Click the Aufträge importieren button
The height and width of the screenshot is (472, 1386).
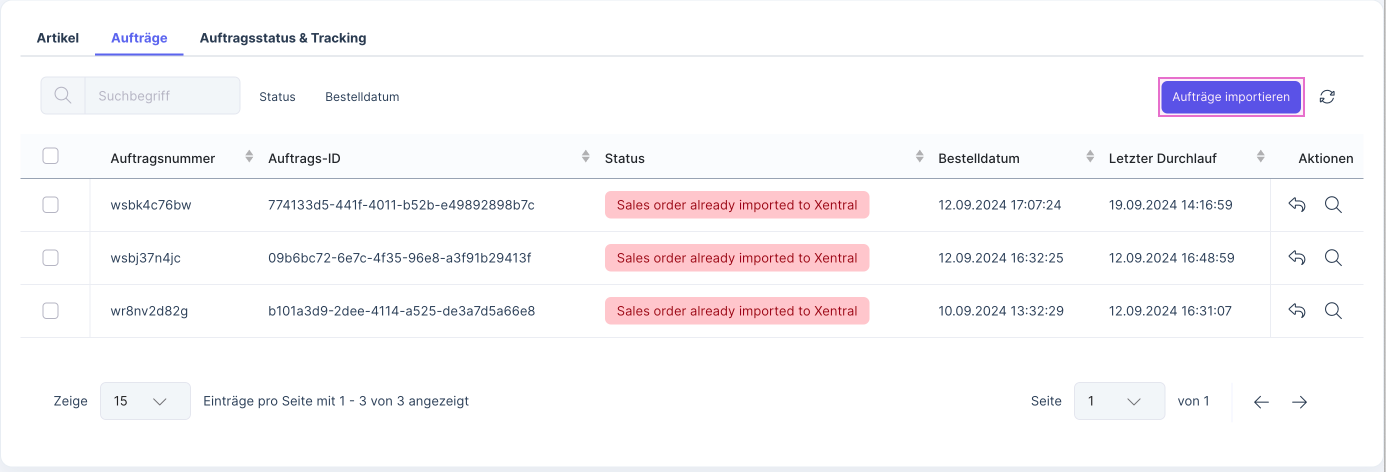tap(1231, 97)
